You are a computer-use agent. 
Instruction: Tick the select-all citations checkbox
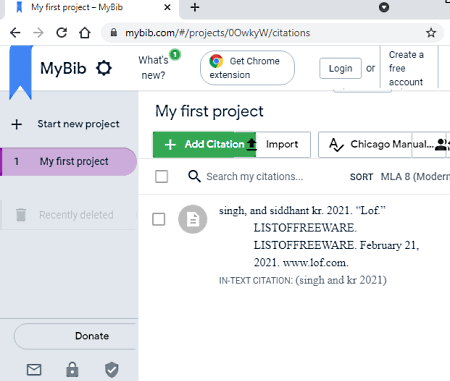click(x=162, y=176)
